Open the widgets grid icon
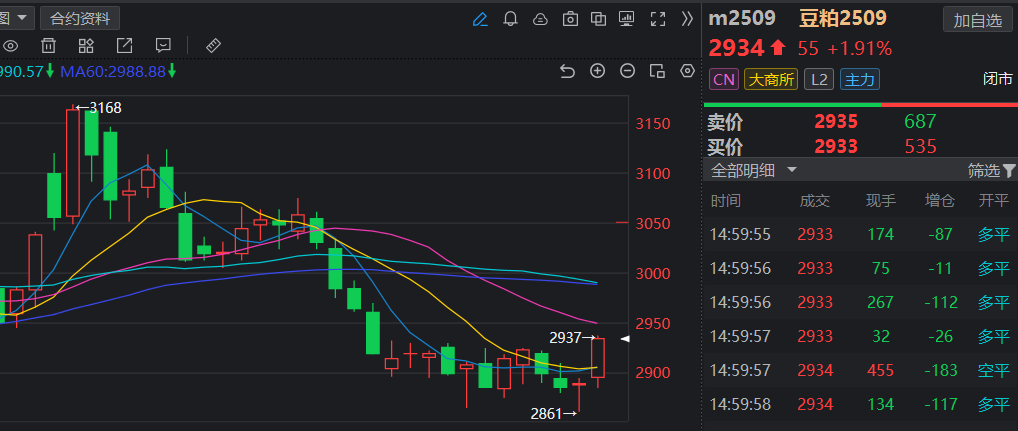The height and width of the screenshot is (431, 1018). coord(86,45)
